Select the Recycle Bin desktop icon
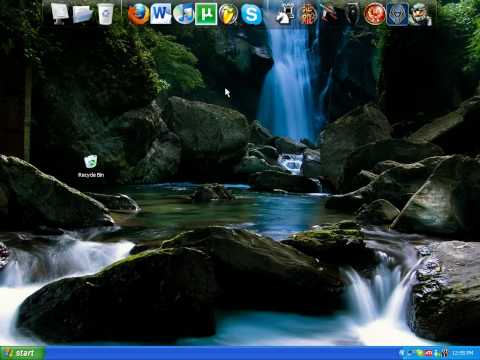This screenshot has height=360, width=480. point(91,162)
